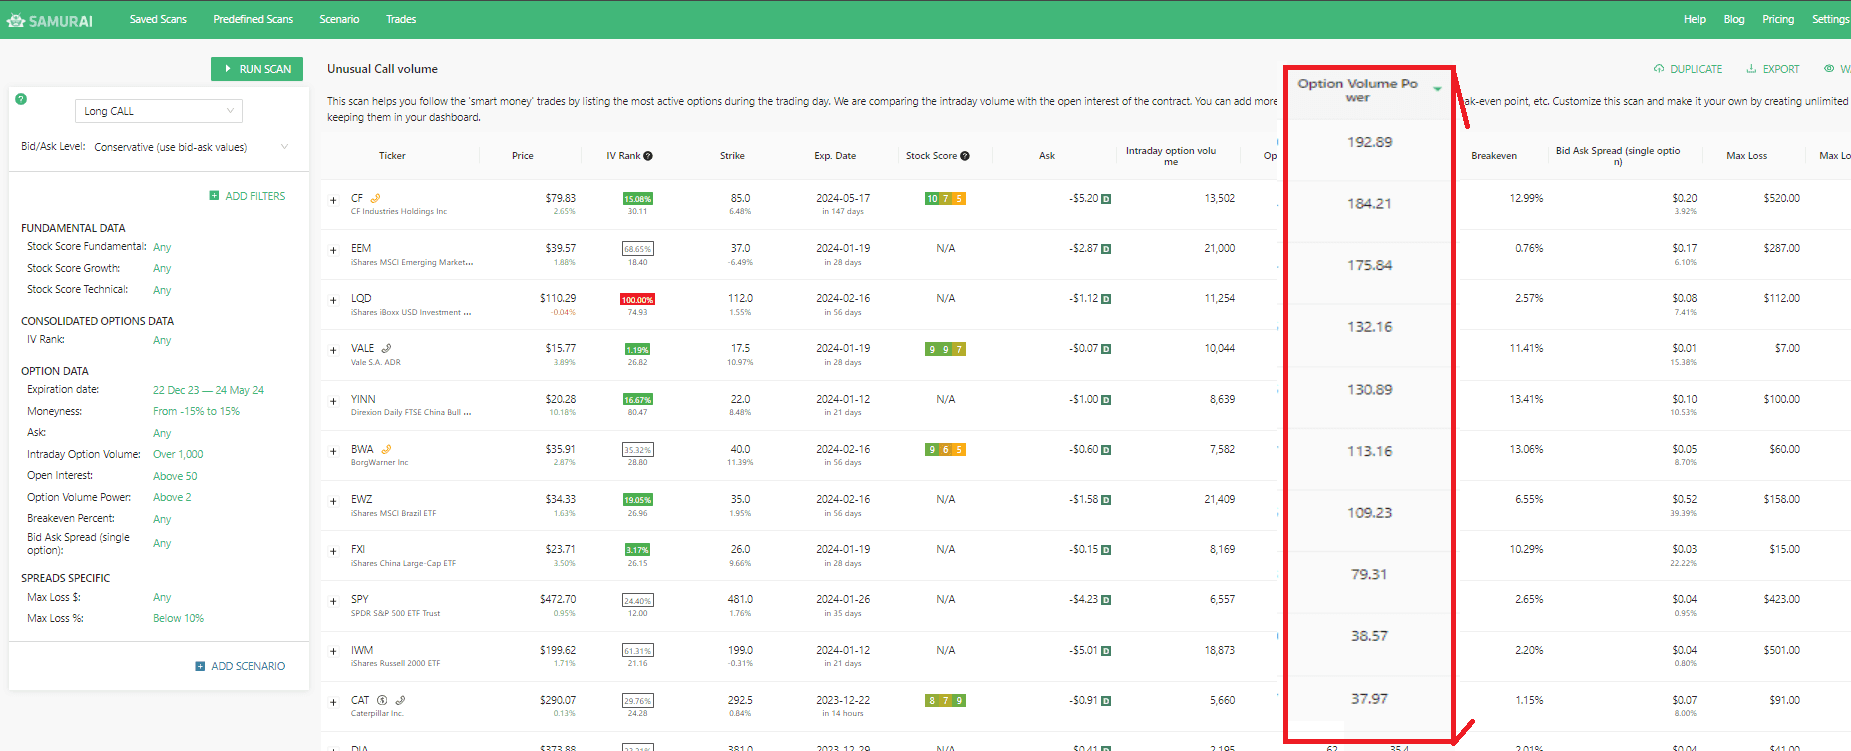Edit the Expiration date filter value
The width and height of the screenshot is (1851, 751).
[x=208, y=390]
